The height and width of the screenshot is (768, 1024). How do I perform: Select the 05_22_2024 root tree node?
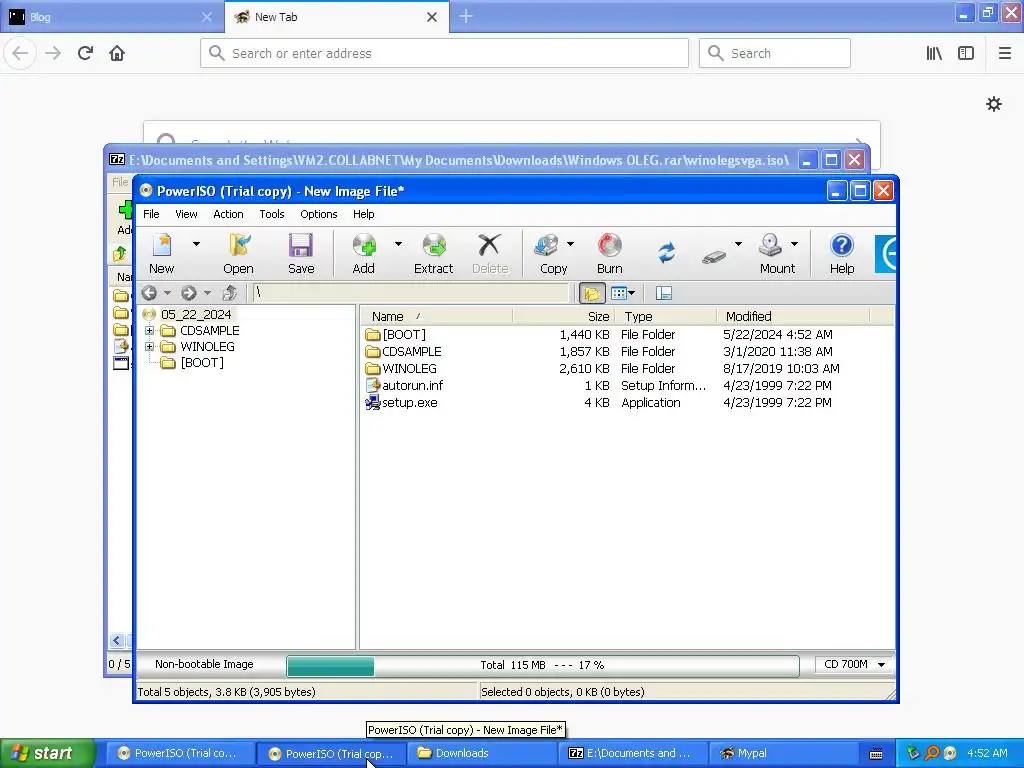pyautogui.click(x=196, y=315)
